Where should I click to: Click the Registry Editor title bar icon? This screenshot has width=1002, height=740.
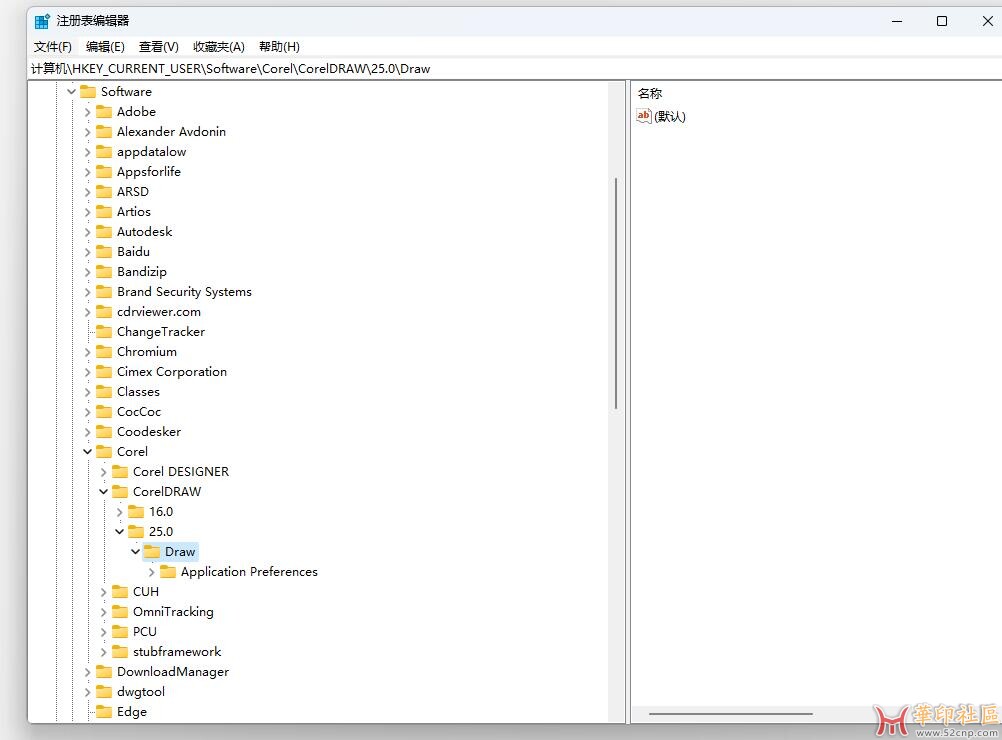click(x=42, y=21)
